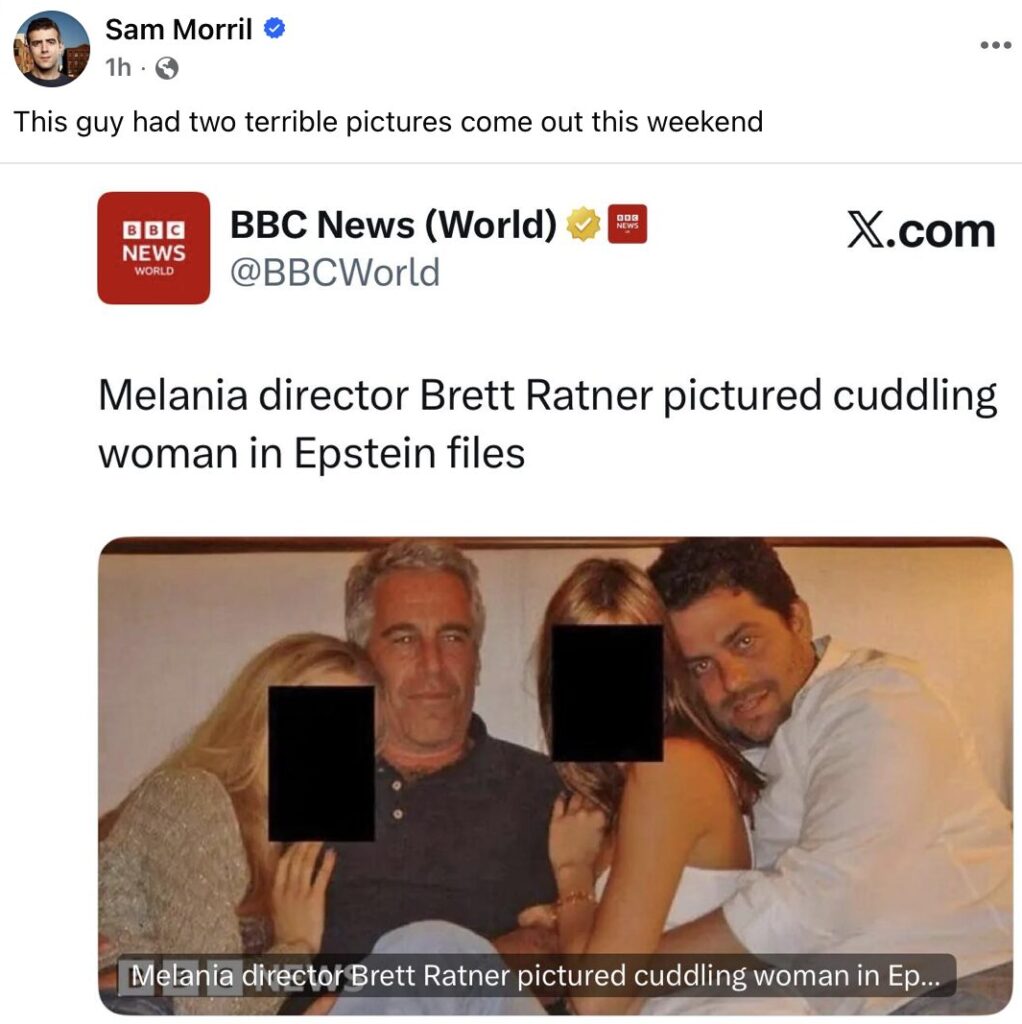The width and height of the screenshot is (1022, 1024).
Task: Open the post's 1h timestamp
Action: (117, 68)
